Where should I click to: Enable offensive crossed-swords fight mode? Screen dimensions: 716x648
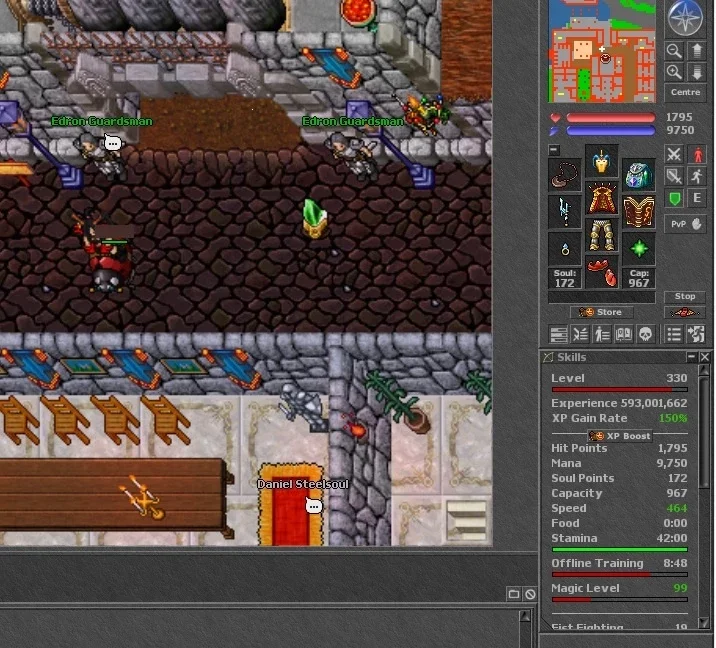(x=674, y=154)
